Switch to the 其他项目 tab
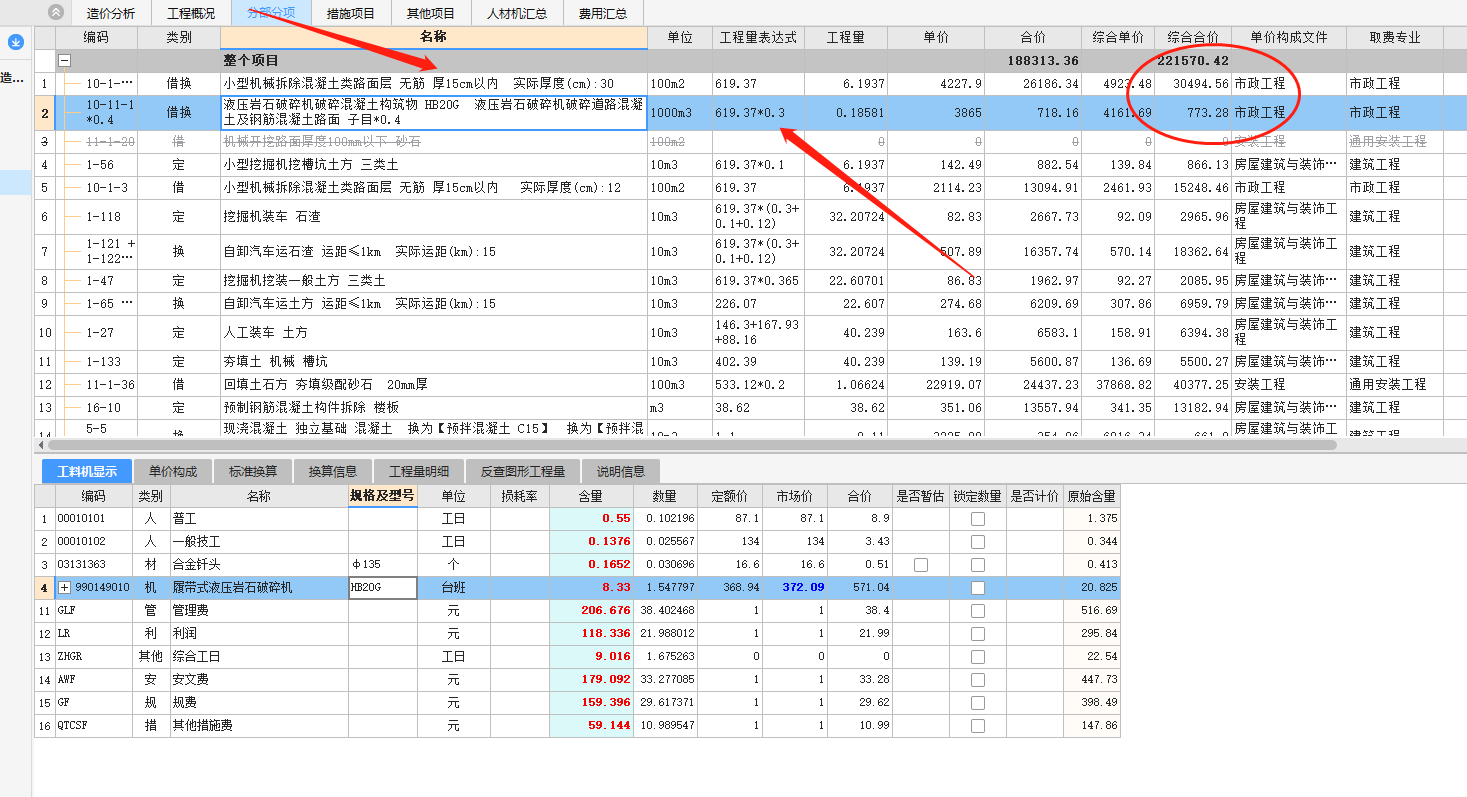This screenshot has width=1467, height=797. pyautogui.click(x=431, y=13)
